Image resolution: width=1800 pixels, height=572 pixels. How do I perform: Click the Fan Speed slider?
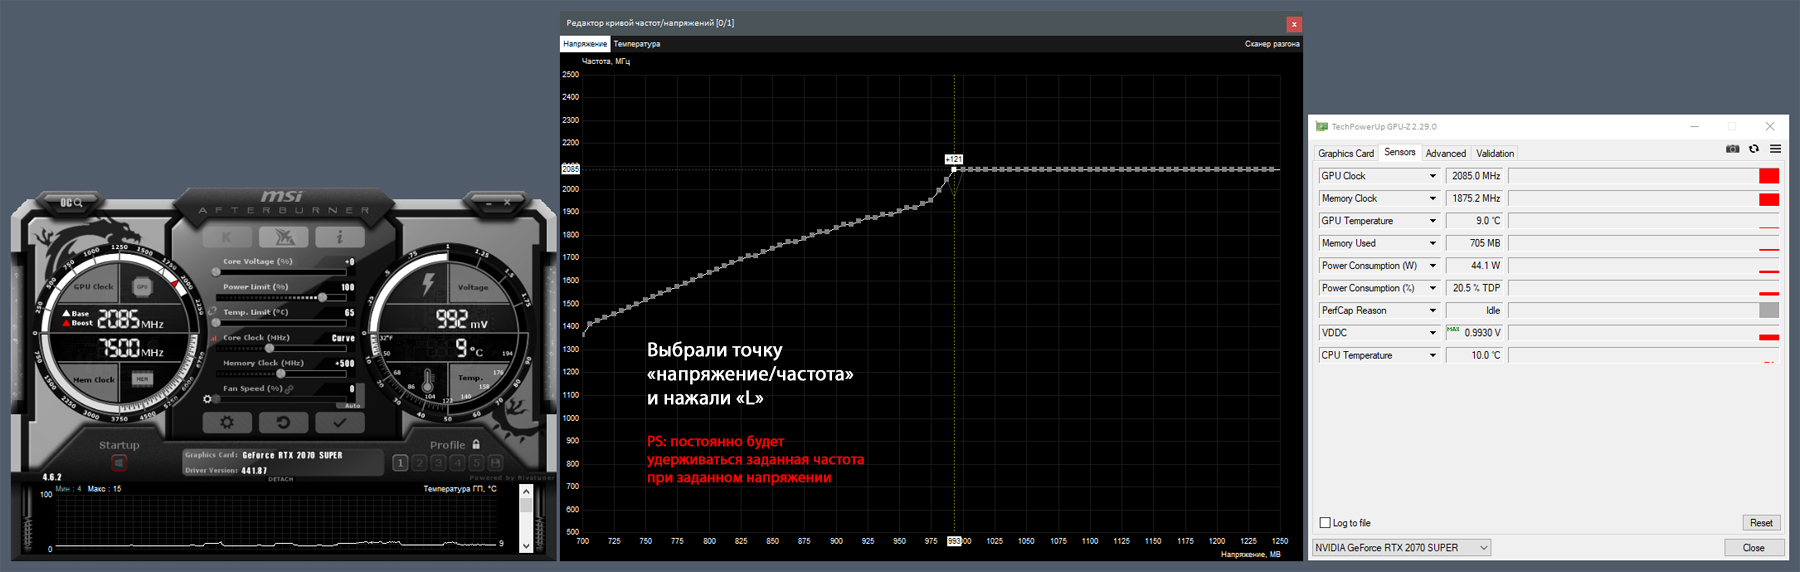[280, 399]
